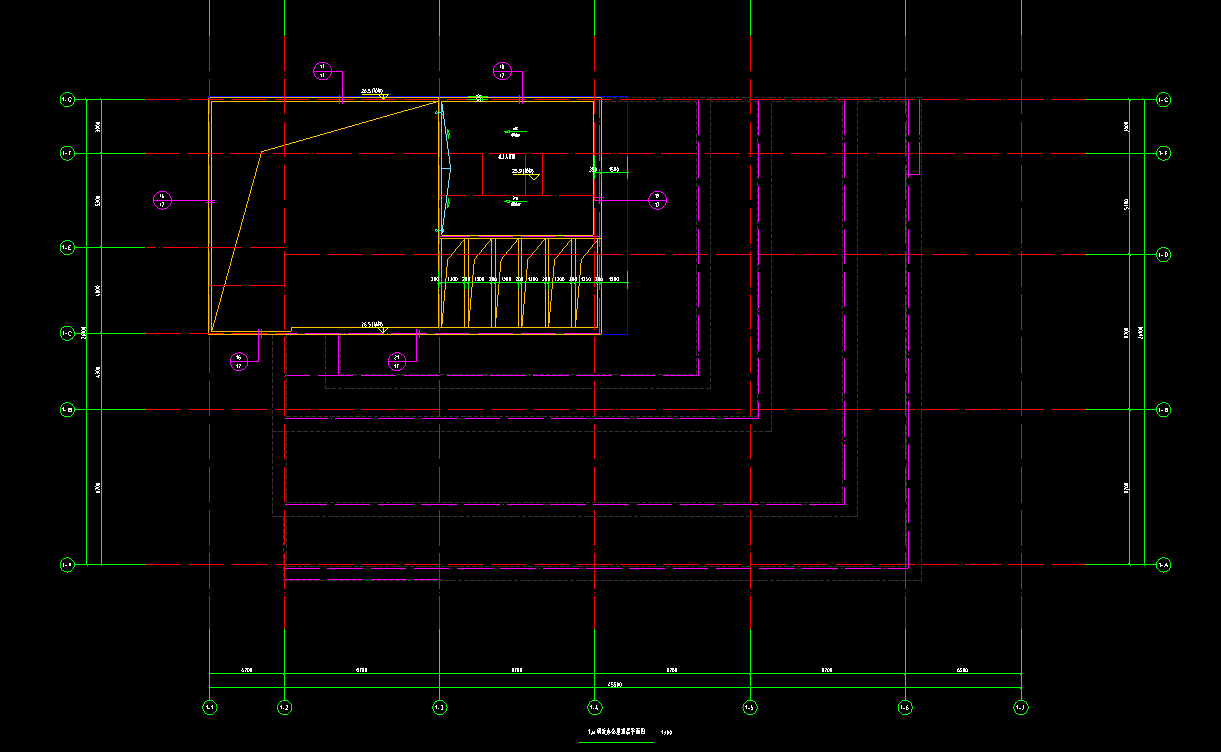Click the magenta section marker right of the roof outline

[657, 199]
